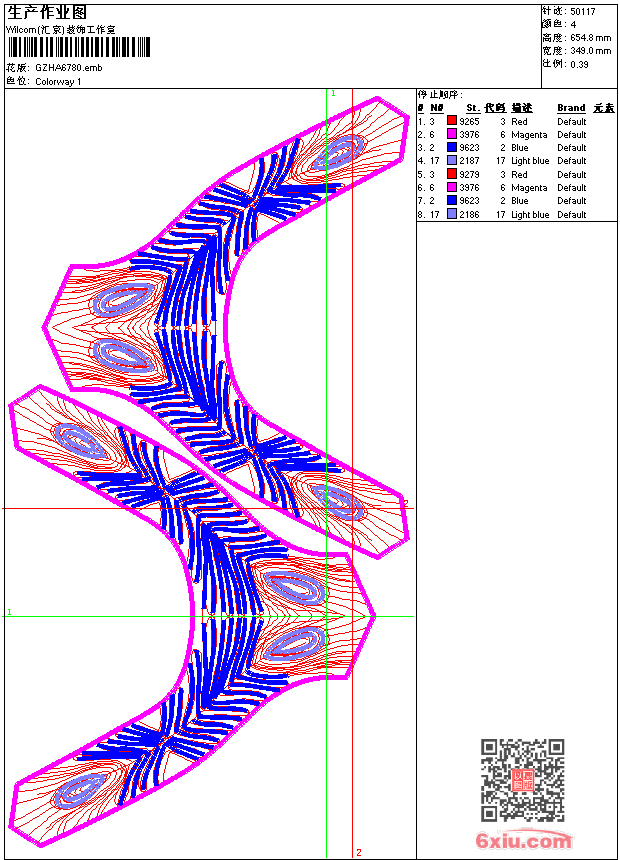Click the St. column header
The height and width of the screenshot is (860, 620).
472,108
